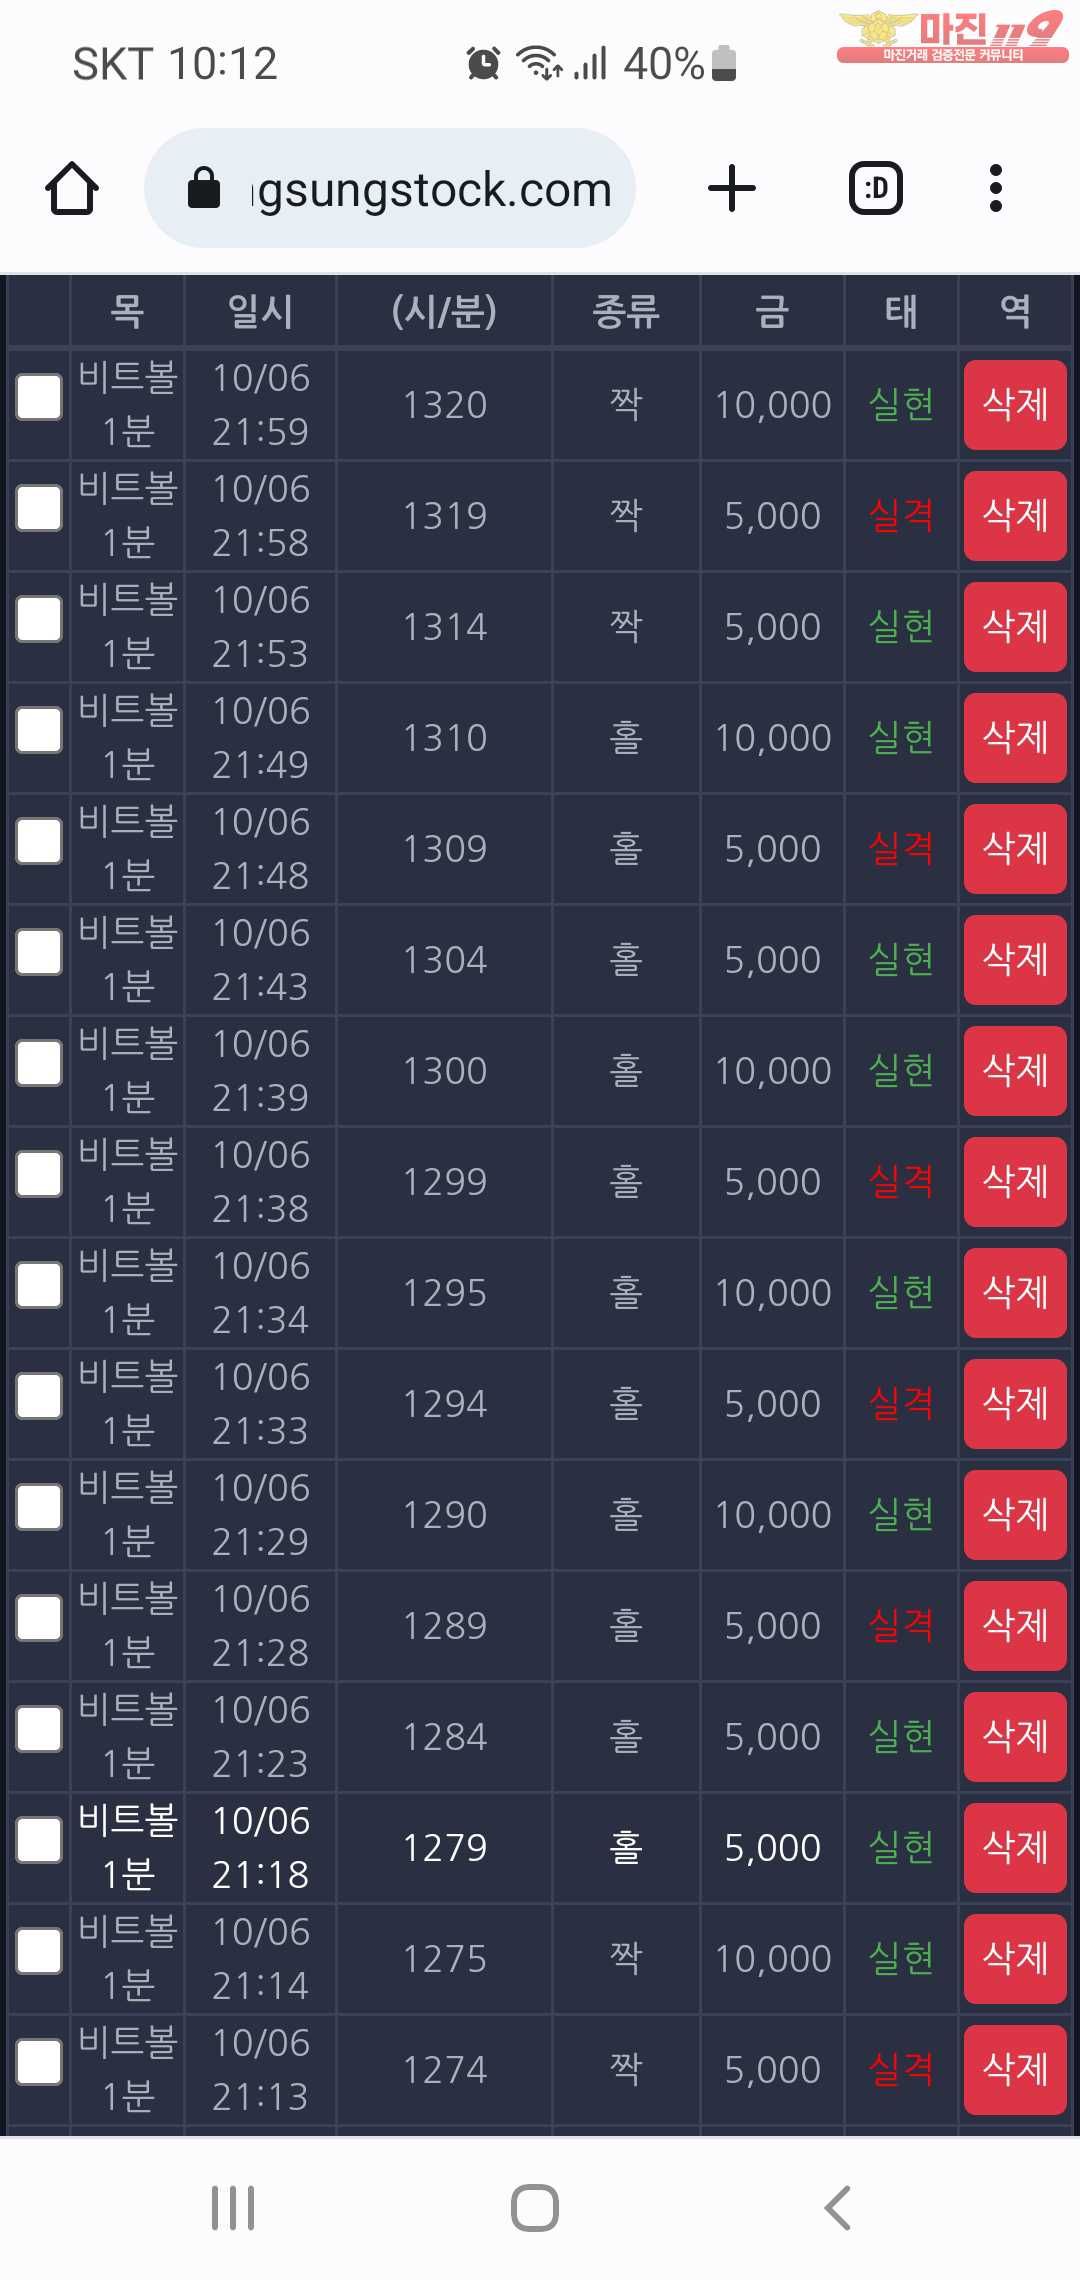
Task: Tap the 마진119 logo banner
Action: click(952, 36)
